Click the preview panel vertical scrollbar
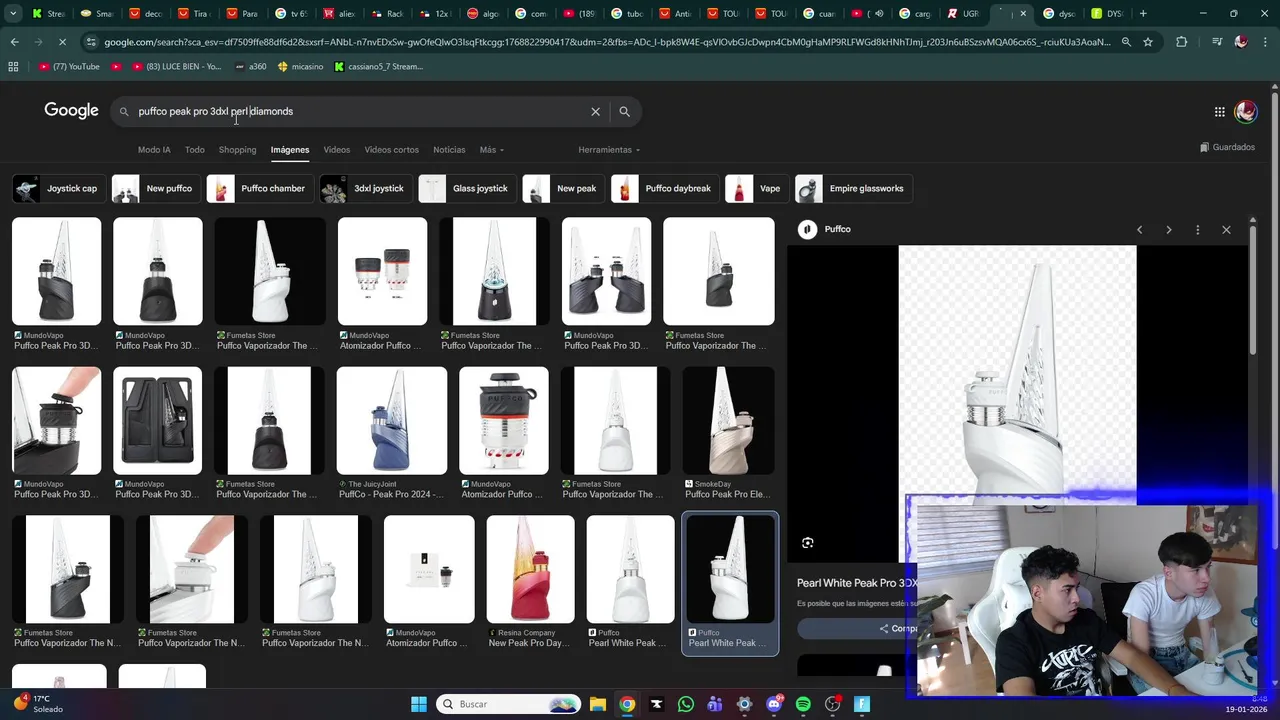The height and width of the screenshot is (720, 1280). pos(1254,290)
